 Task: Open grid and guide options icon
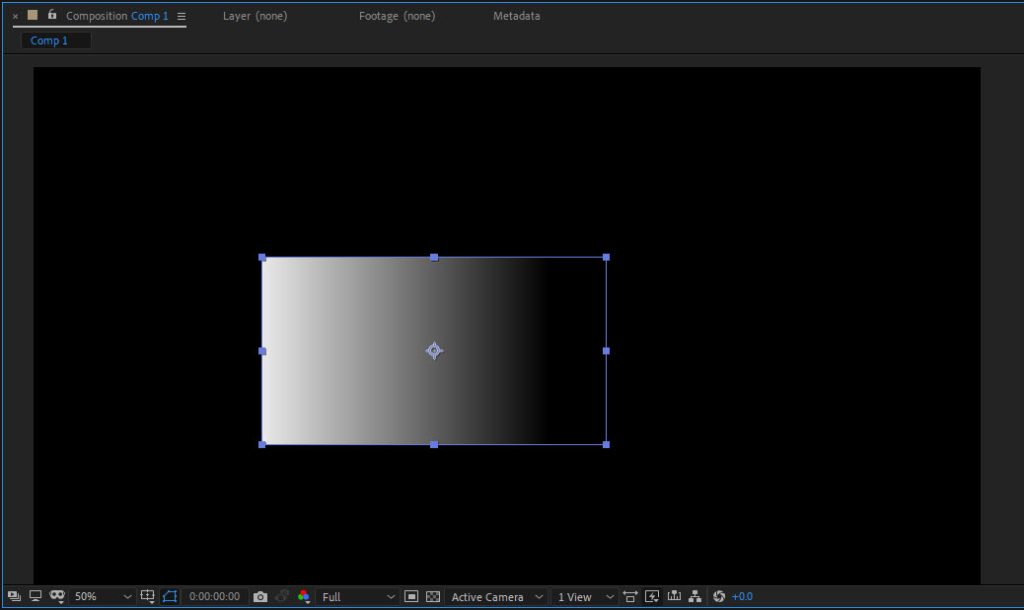(x=148, y=597)
